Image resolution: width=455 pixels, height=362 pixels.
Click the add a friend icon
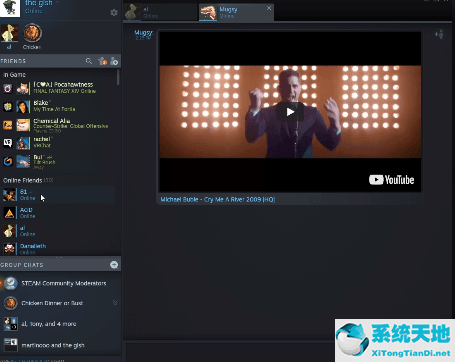click(x=114, y=61)
